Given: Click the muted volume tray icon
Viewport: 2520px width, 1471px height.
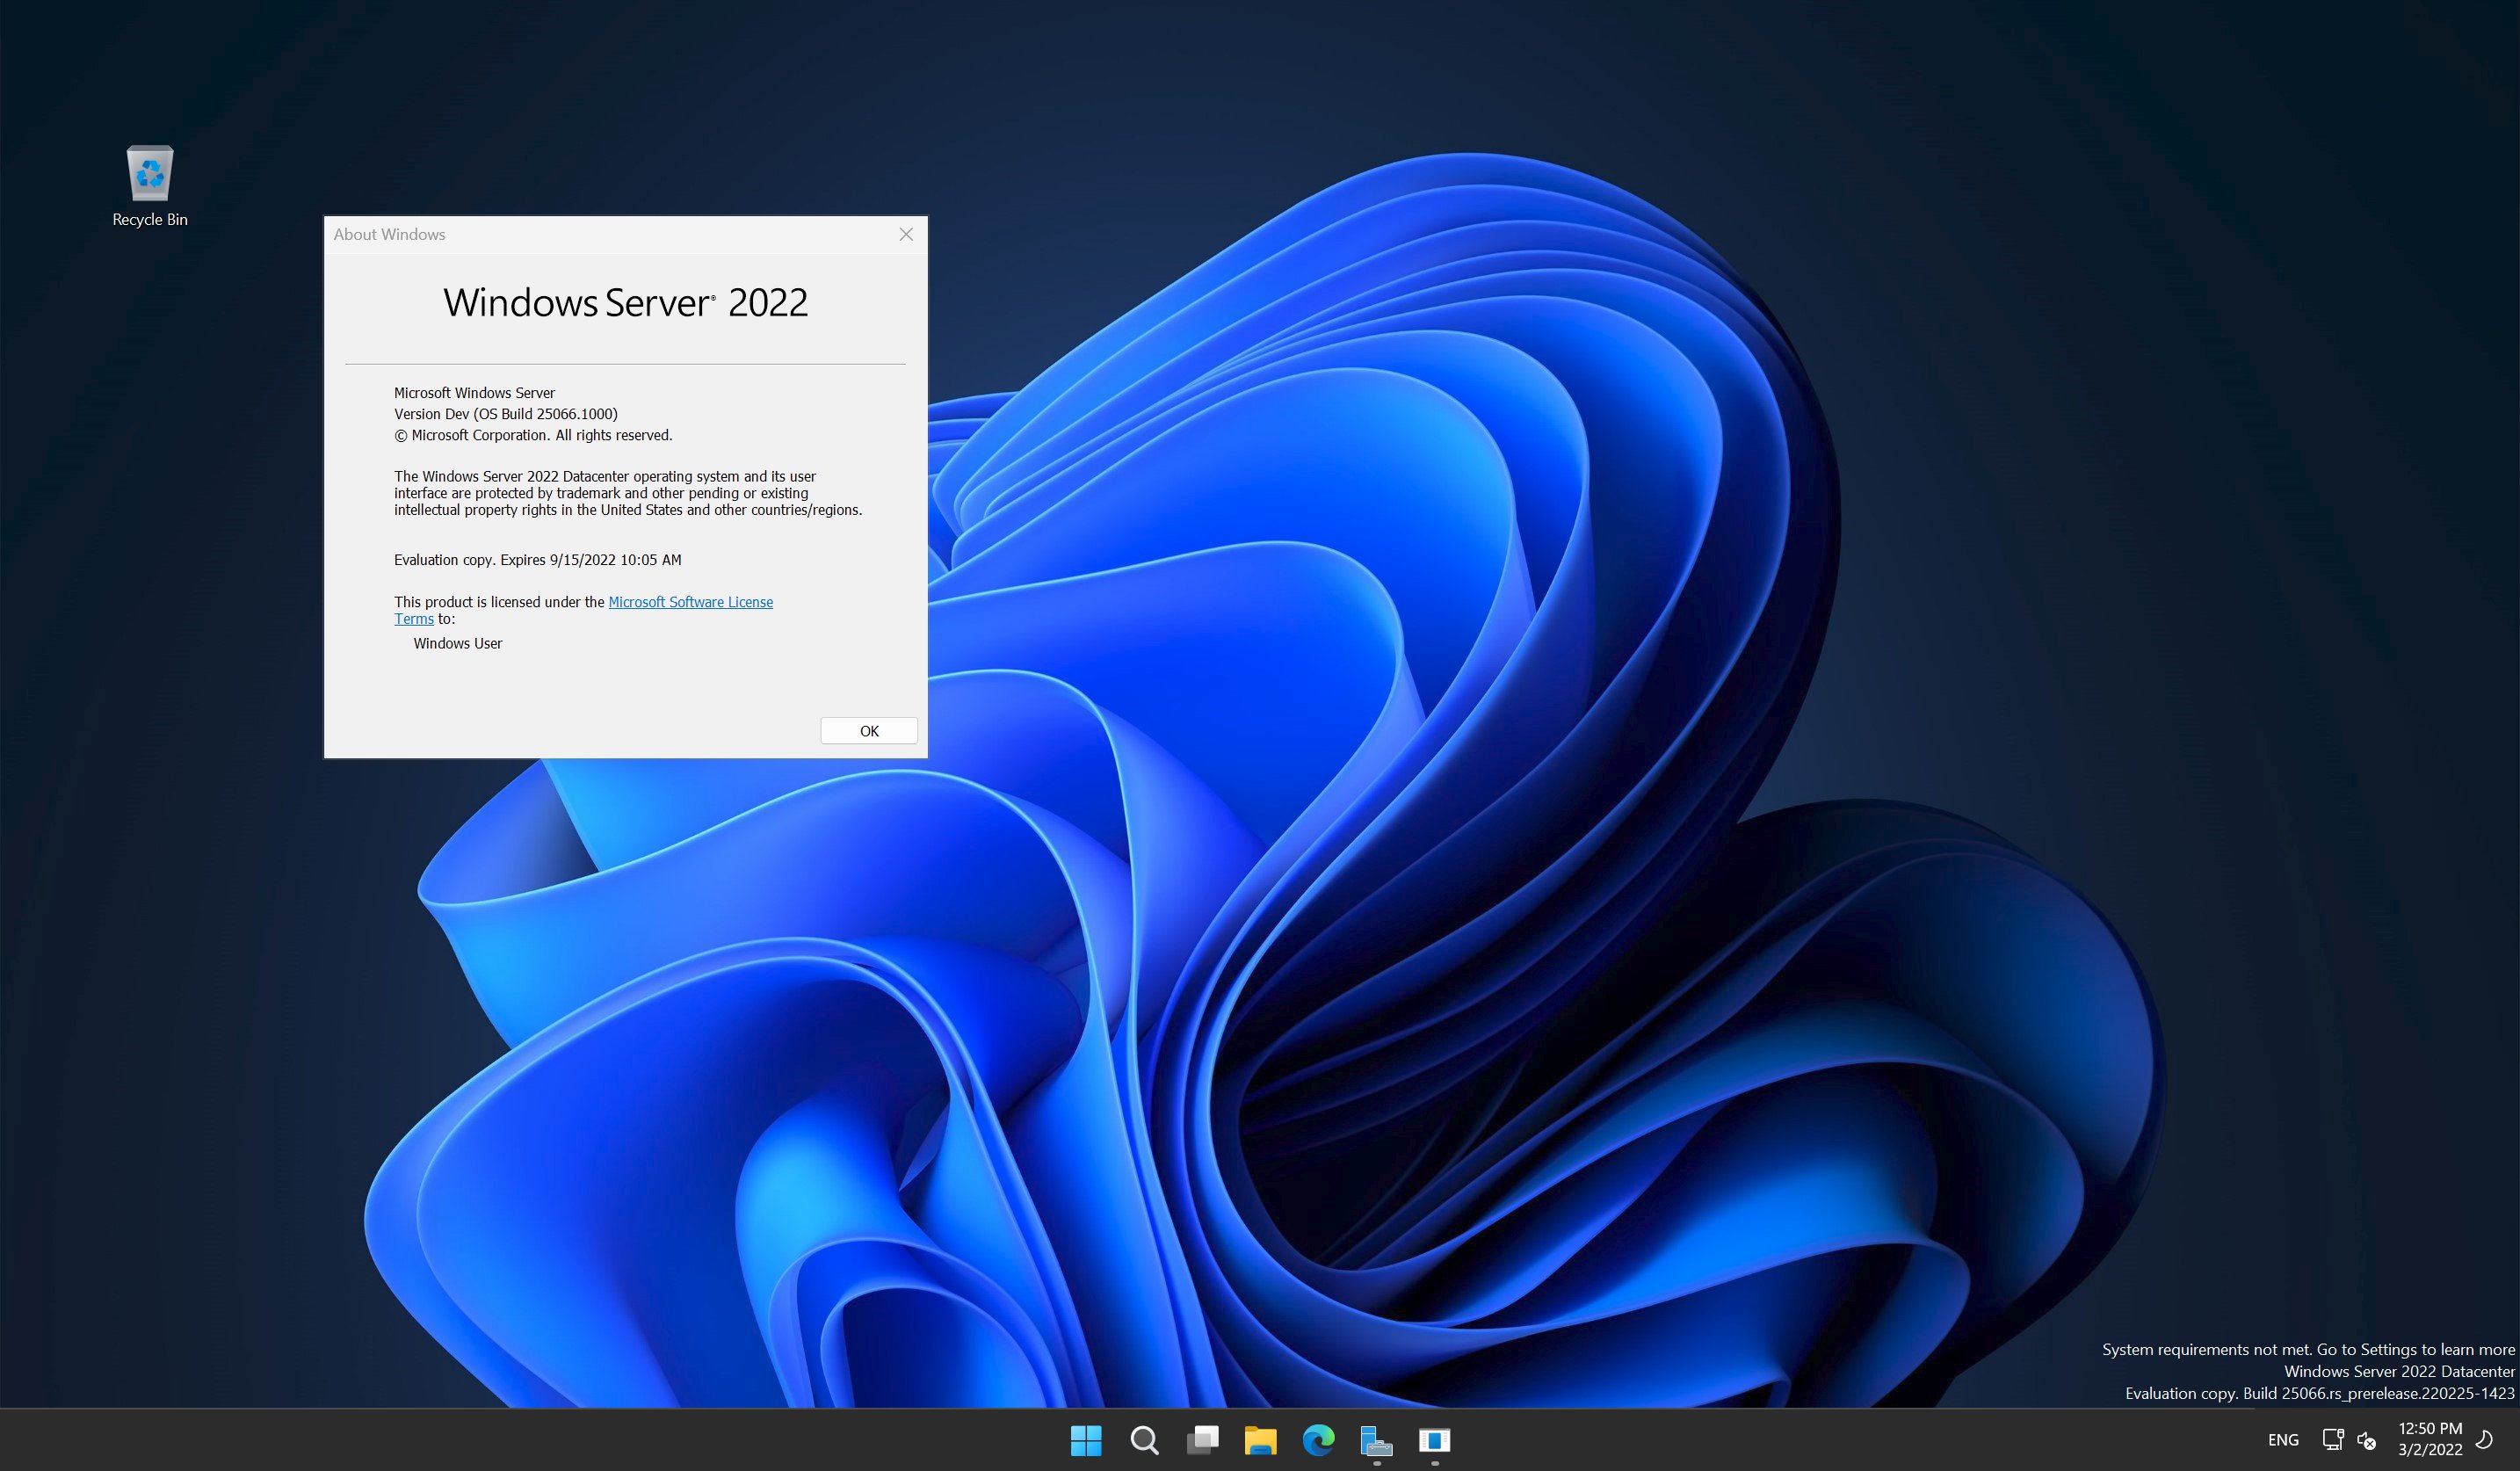Looking at the screenshot, I should click(2366, 1440).
